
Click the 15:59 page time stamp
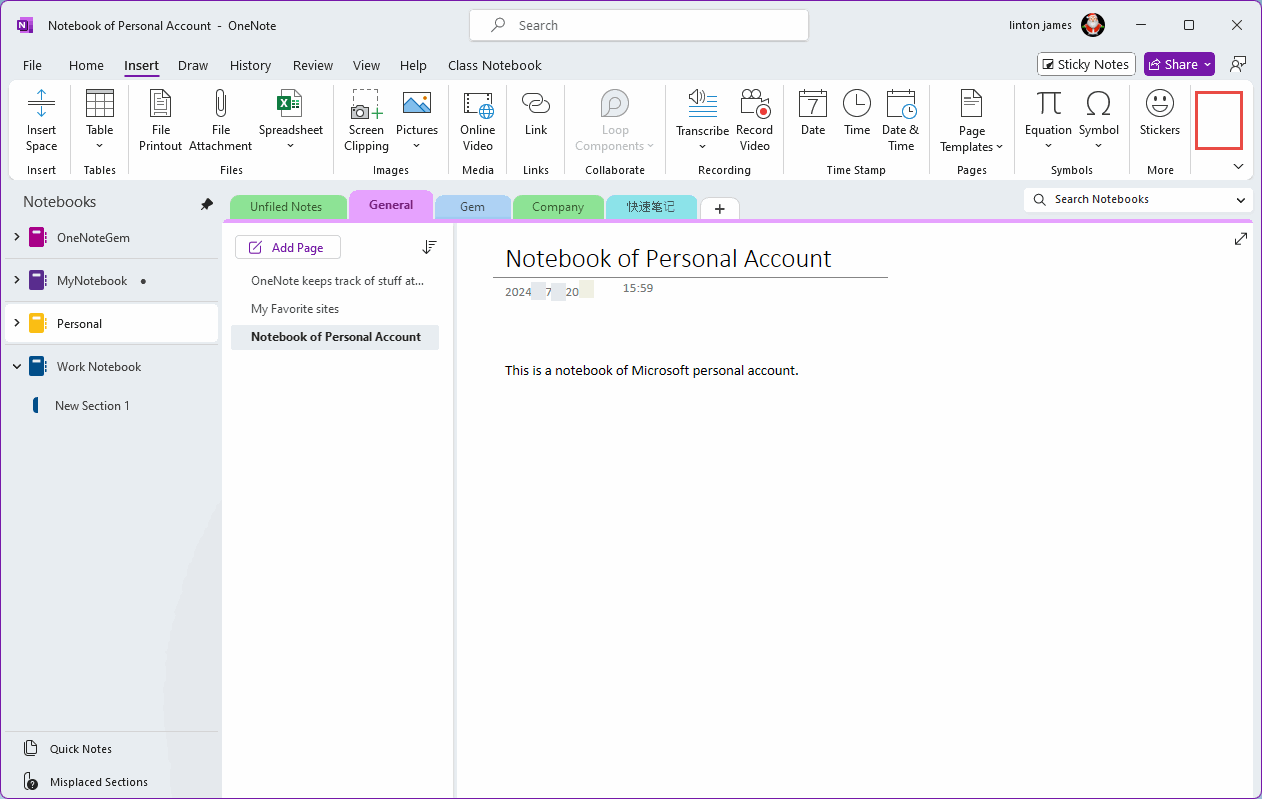coord(638,288)
